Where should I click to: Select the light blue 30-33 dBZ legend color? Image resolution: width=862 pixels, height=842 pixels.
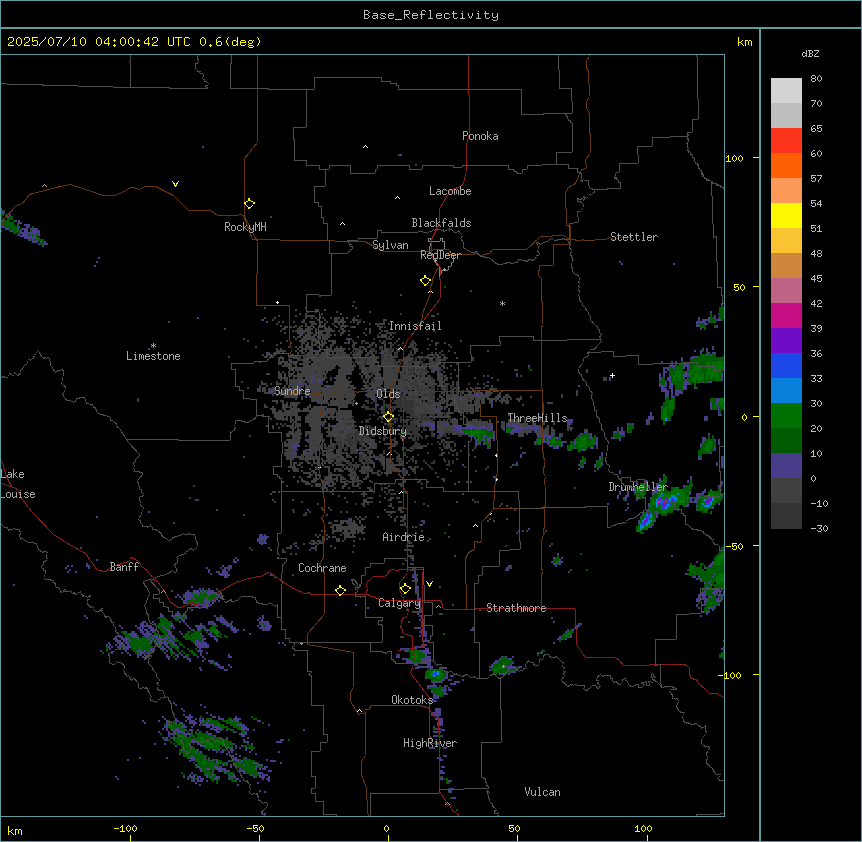(x=786, y=391)
